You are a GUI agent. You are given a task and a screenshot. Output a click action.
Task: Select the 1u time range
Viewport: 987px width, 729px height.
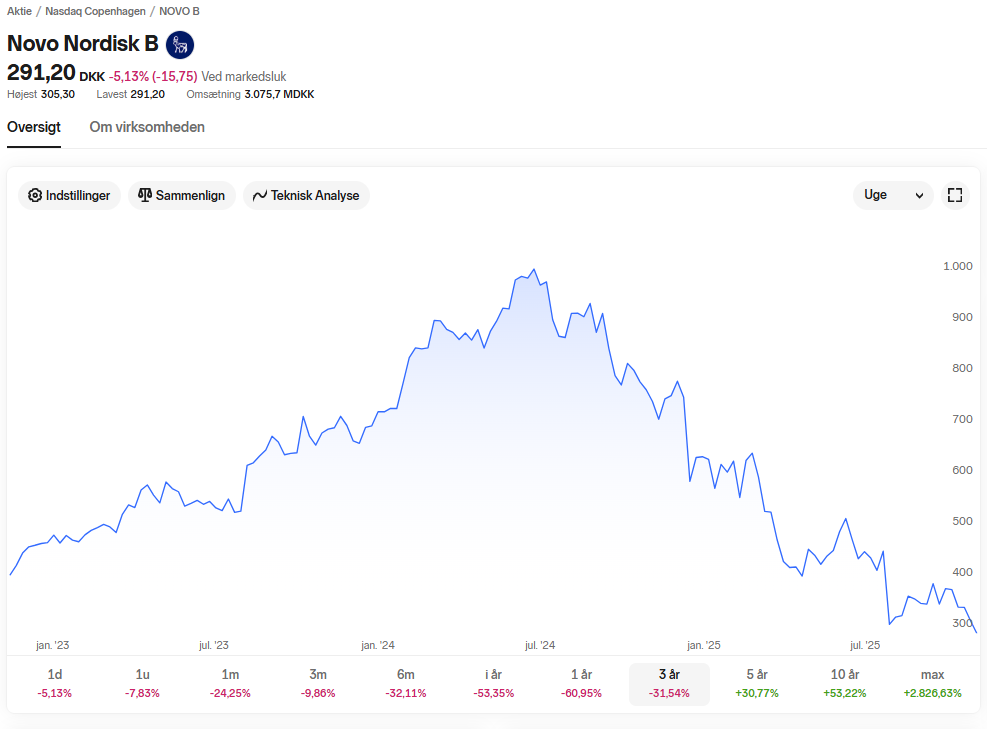click(143, 683)
